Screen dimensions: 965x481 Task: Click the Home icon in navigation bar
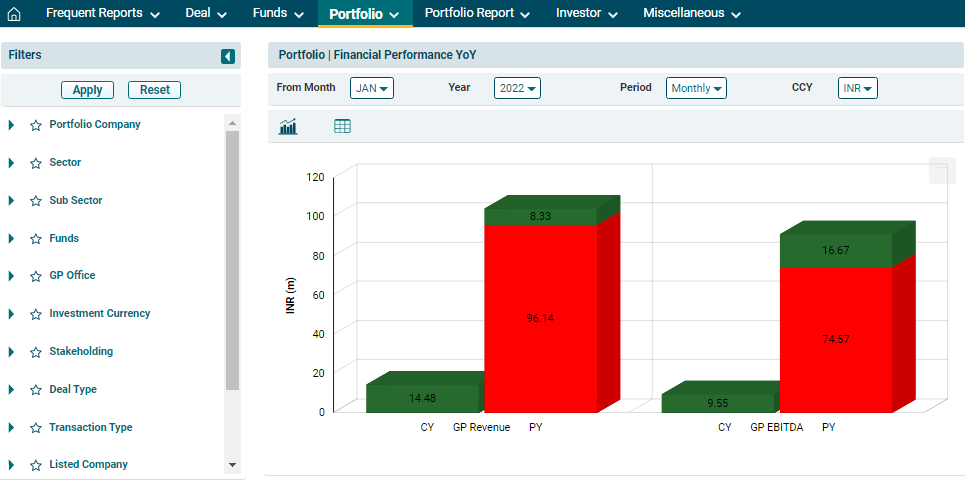point(14,14)
